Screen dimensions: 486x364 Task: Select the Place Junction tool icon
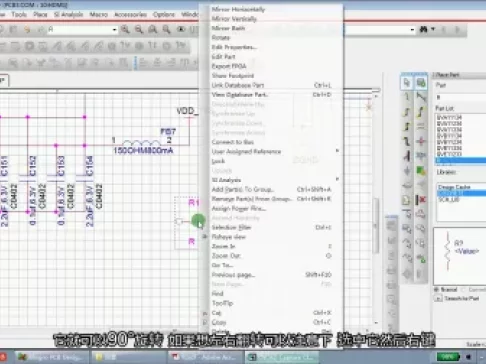421,141
